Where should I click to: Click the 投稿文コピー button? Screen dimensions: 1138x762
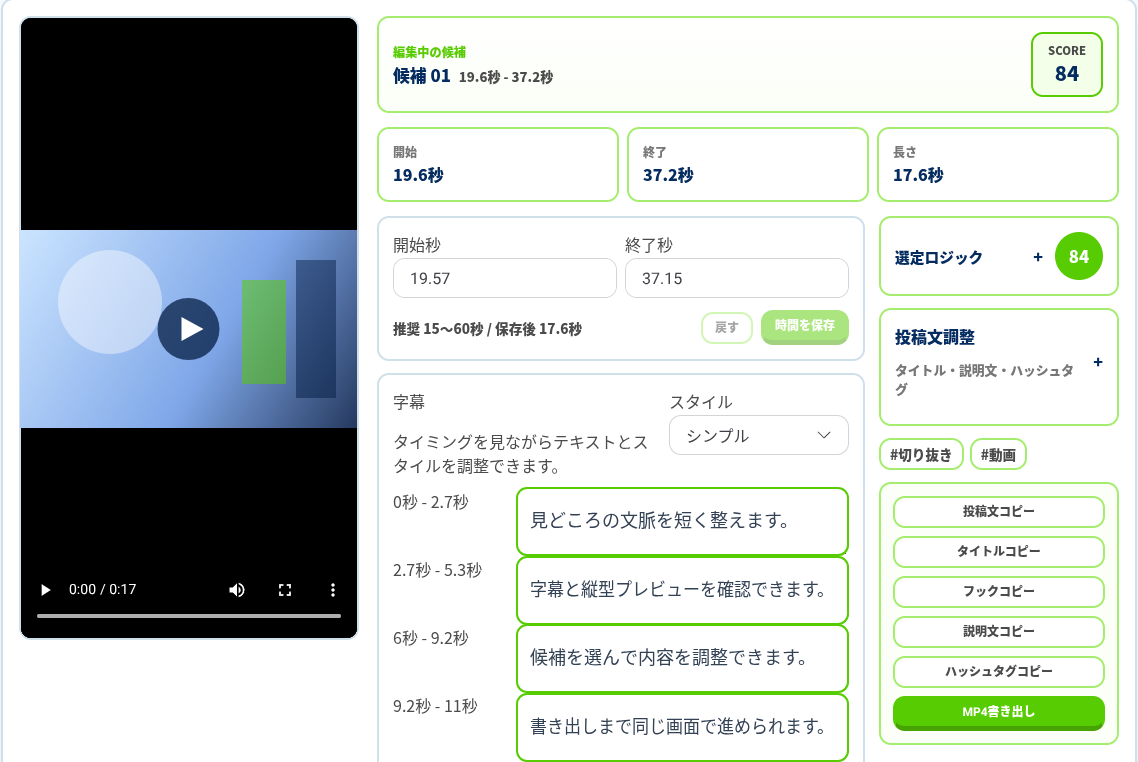tap(999, 512)
